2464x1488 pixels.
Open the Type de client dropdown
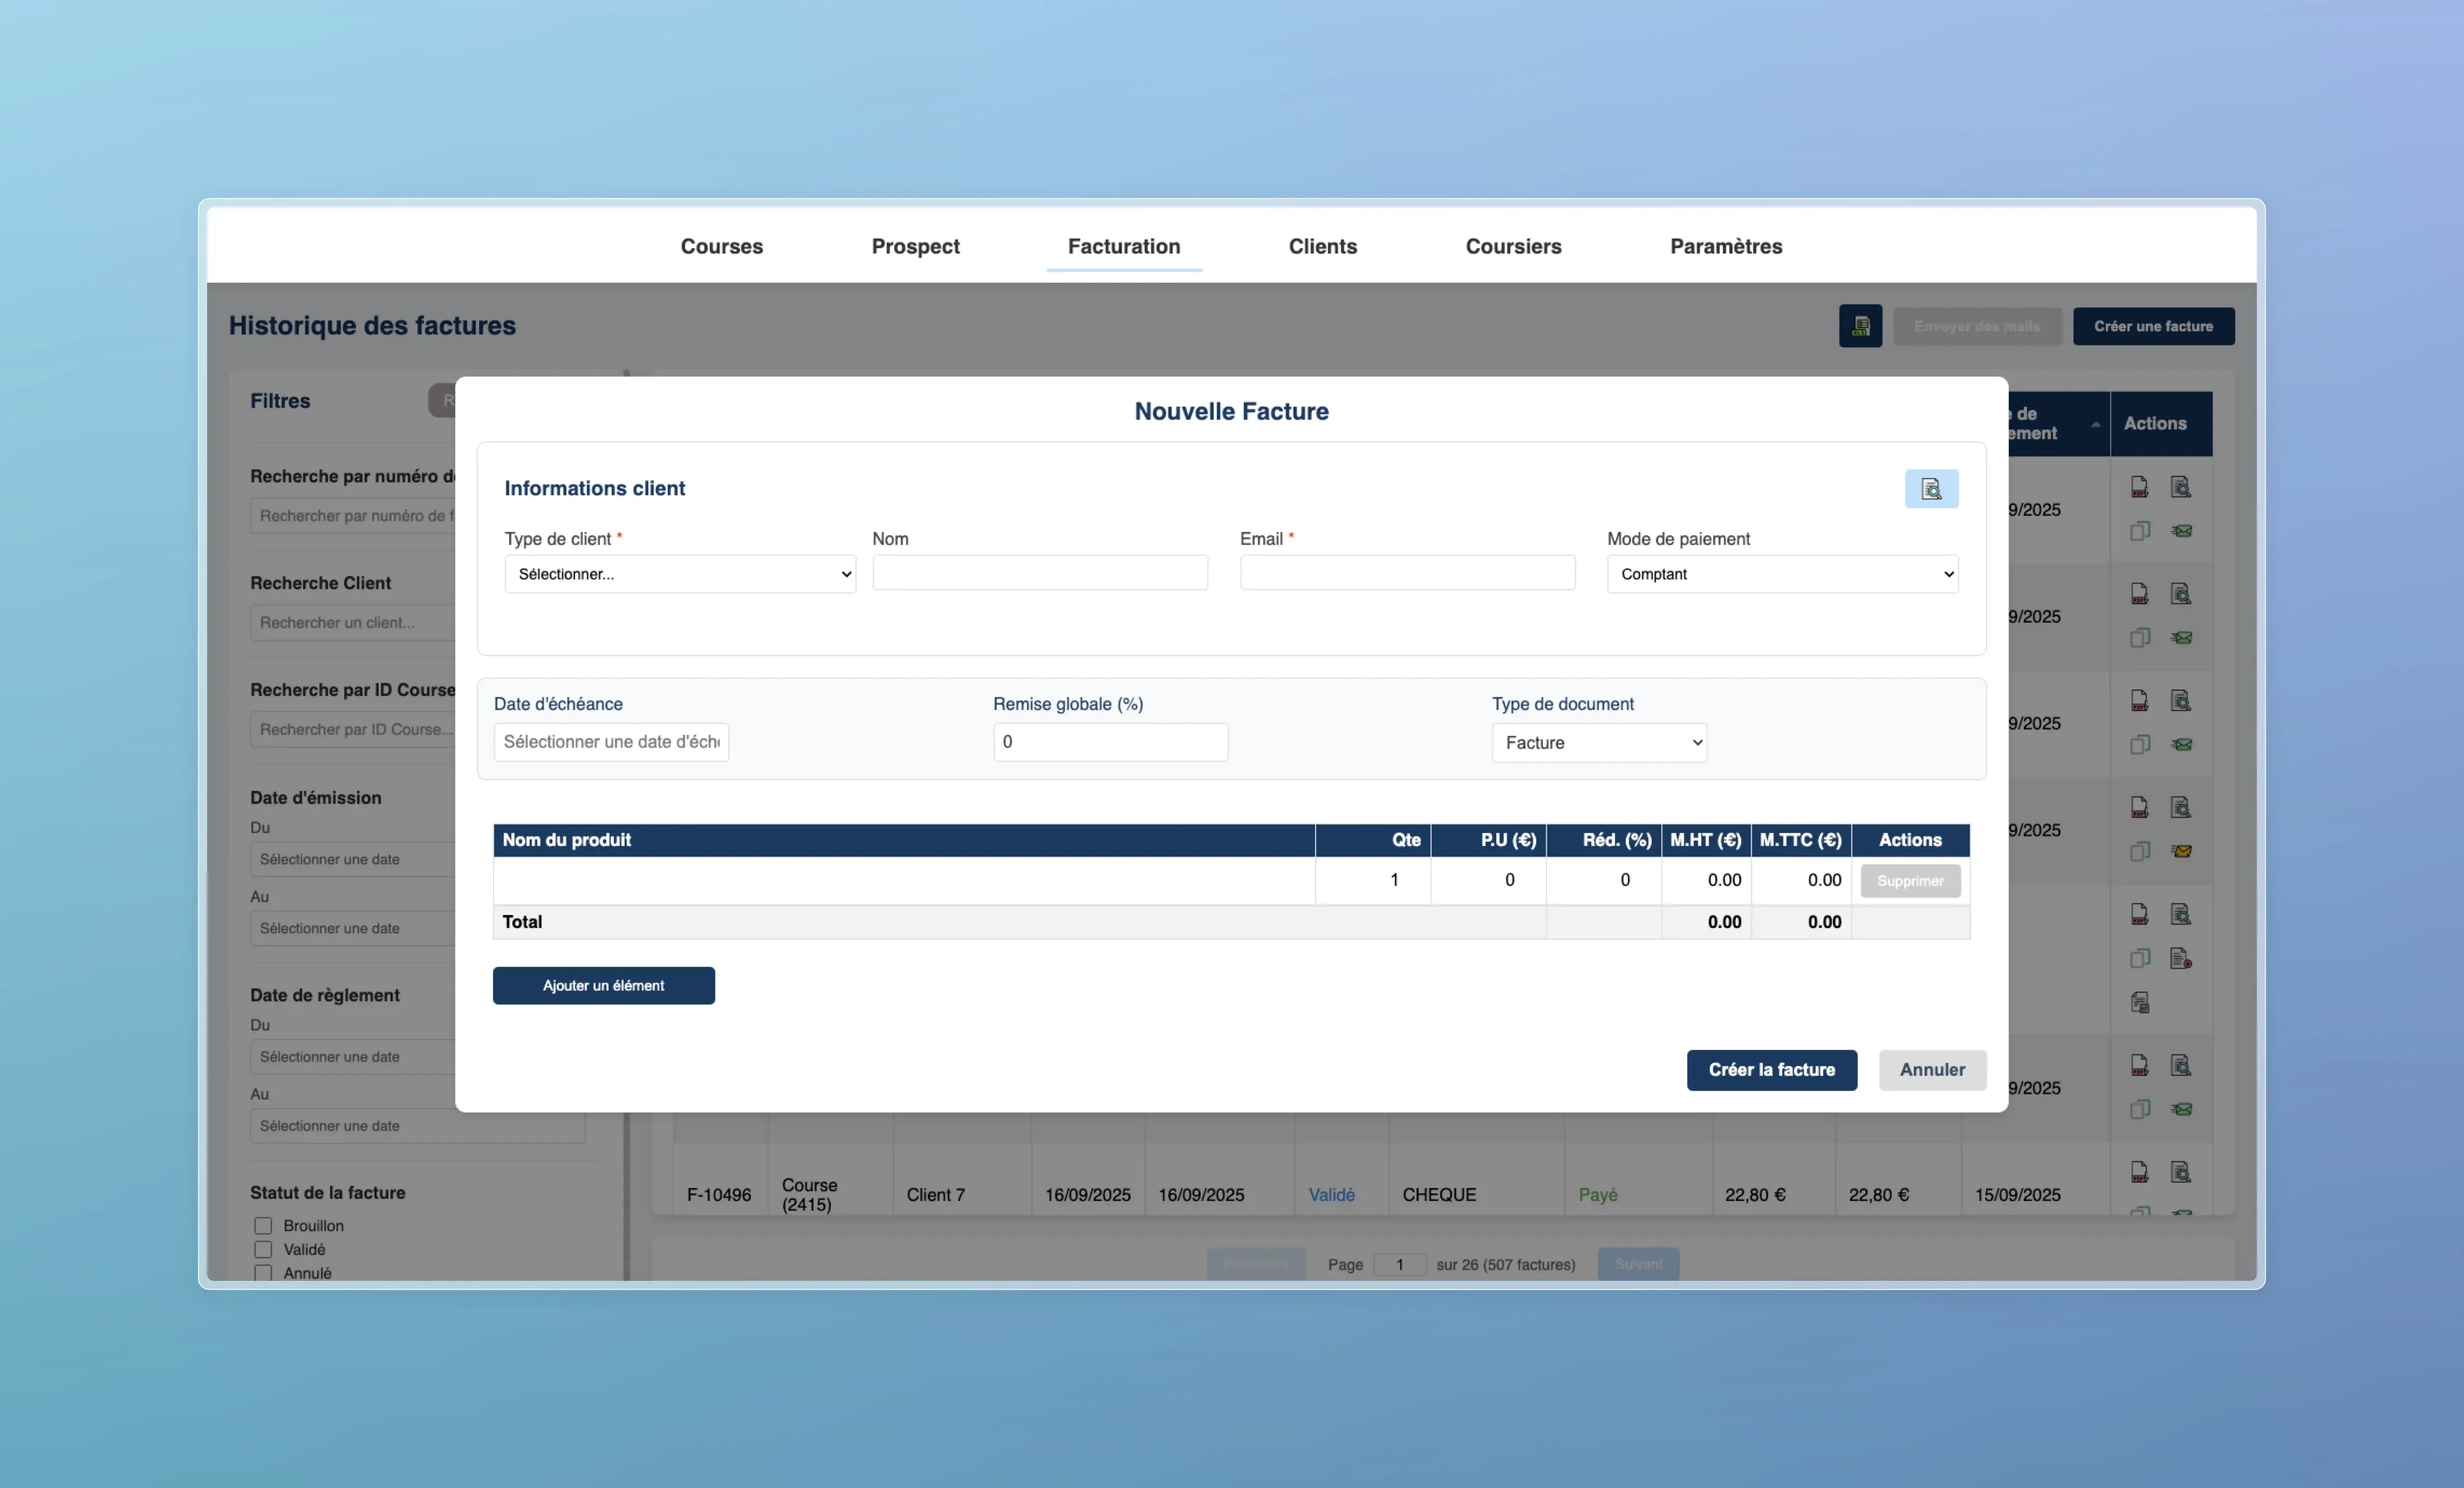[679, 574]
